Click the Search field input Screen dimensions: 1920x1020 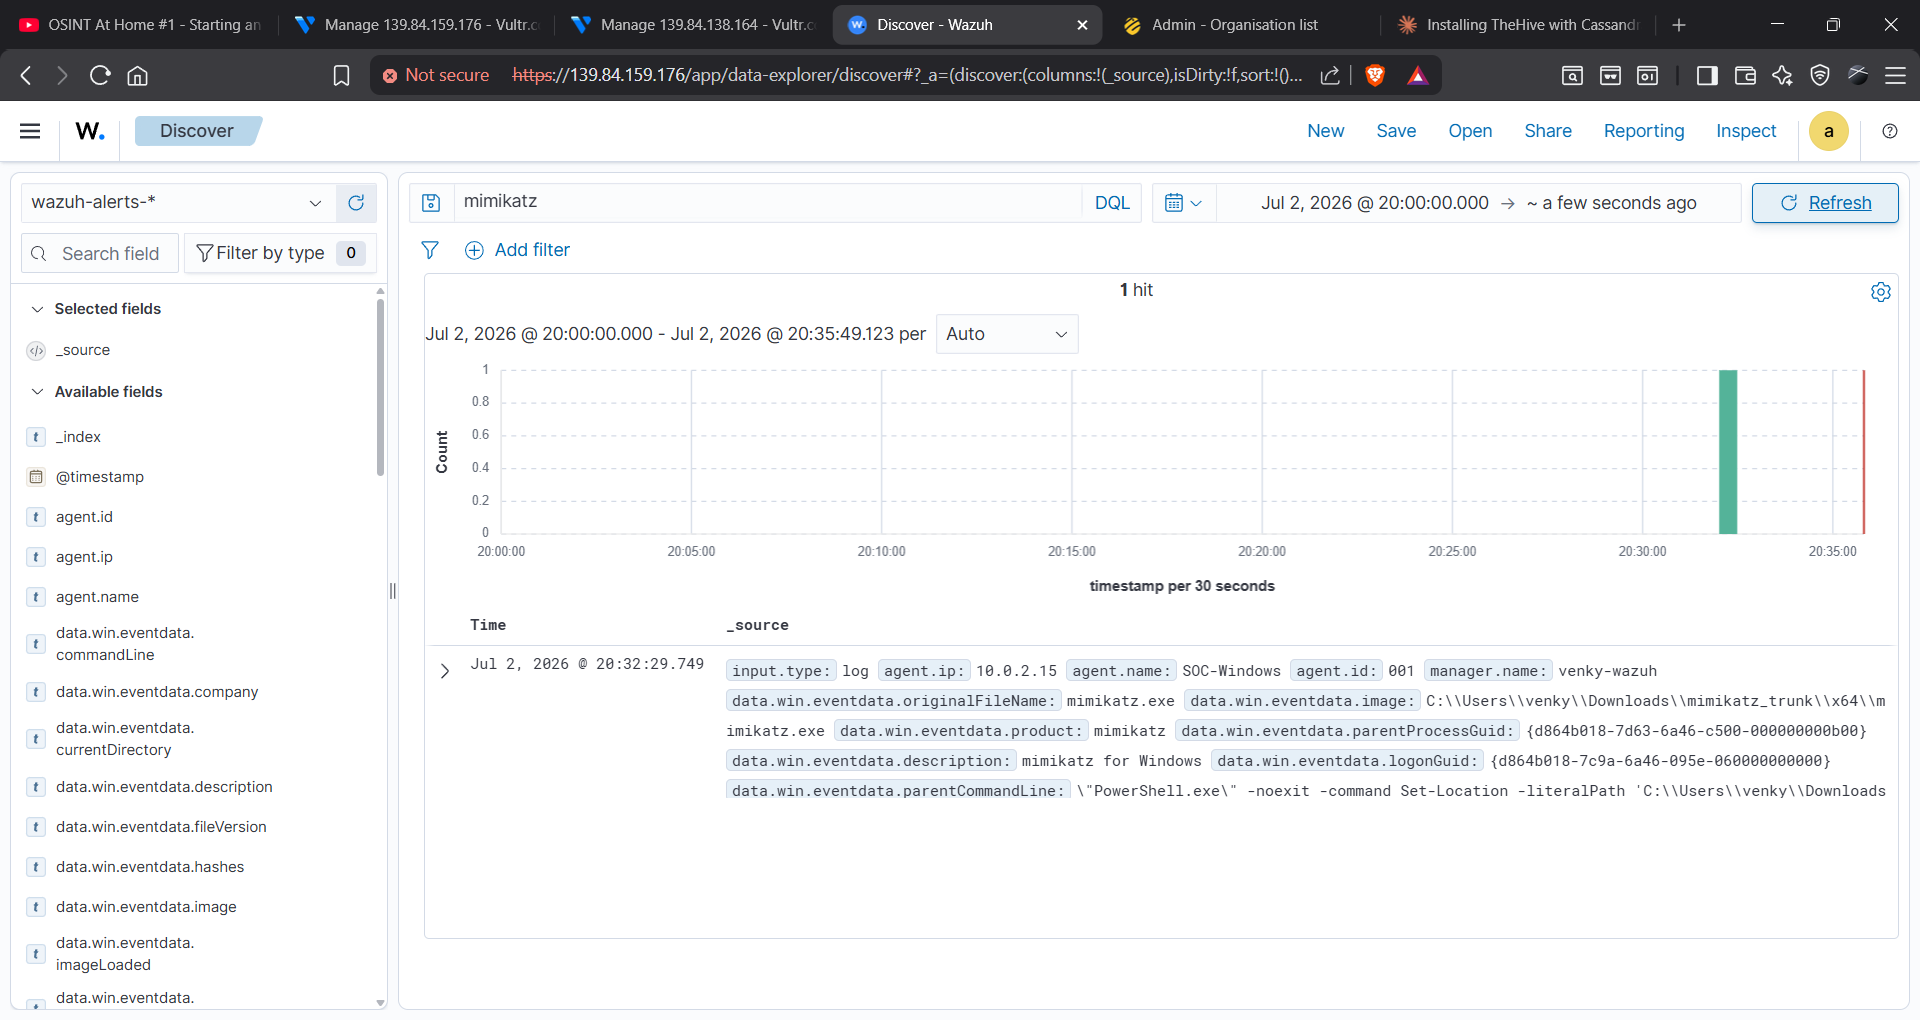point(100,253)
